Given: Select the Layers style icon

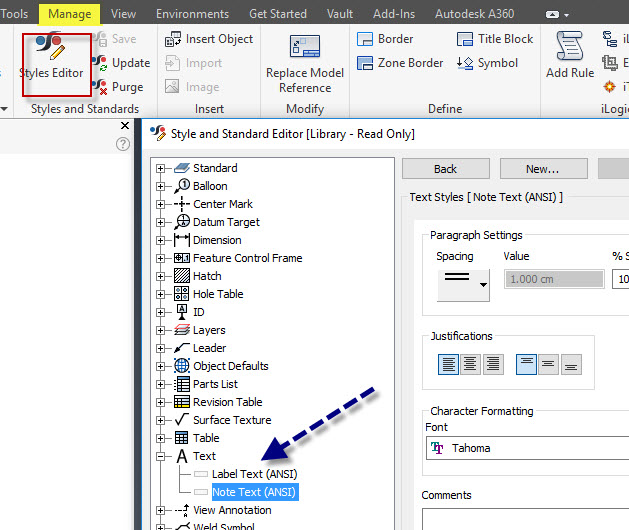Looking at the screenshot, I should coord(182,330).
